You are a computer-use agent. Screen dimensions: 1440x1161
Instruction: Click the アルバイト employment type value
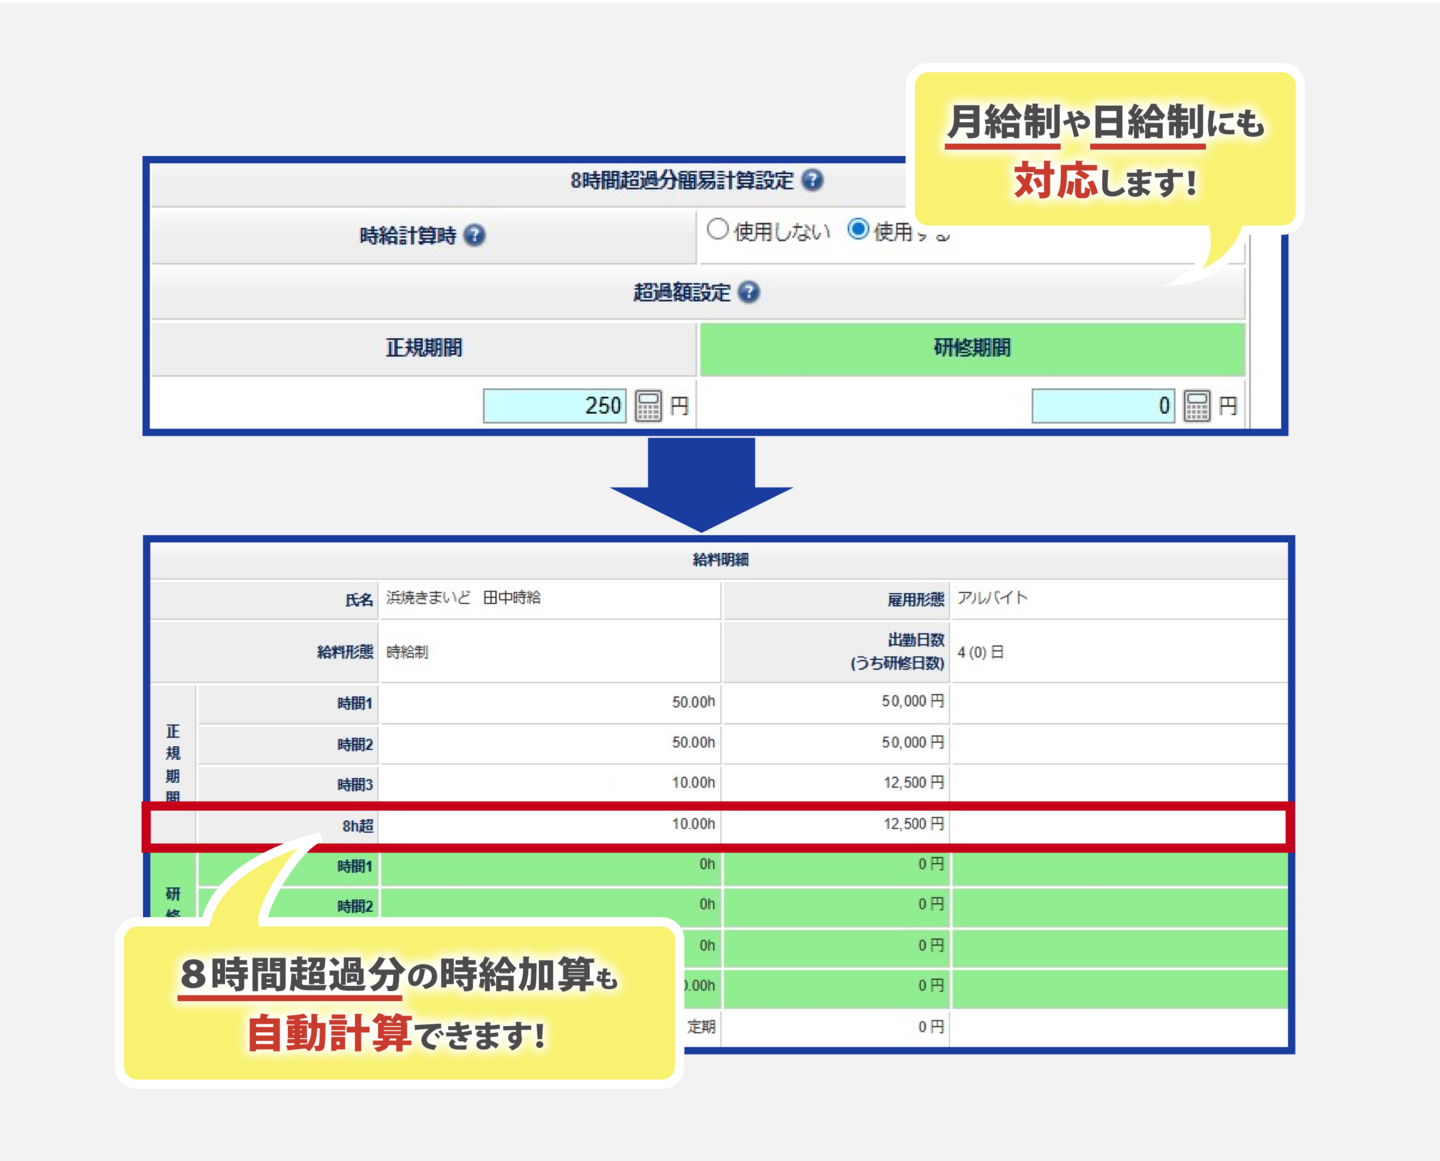pyautogui.click(x=992, y=598)
